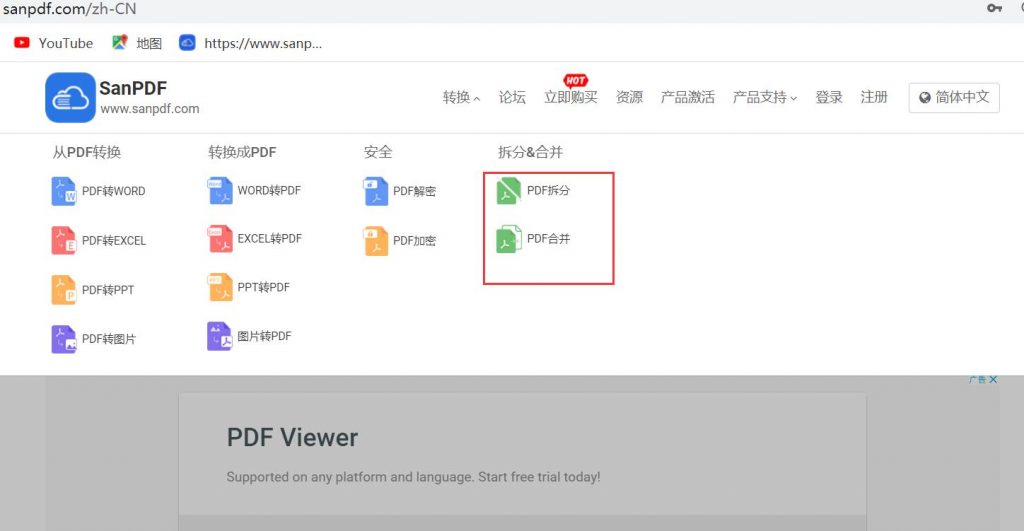Click the YouTube bookmark icon

22,42
